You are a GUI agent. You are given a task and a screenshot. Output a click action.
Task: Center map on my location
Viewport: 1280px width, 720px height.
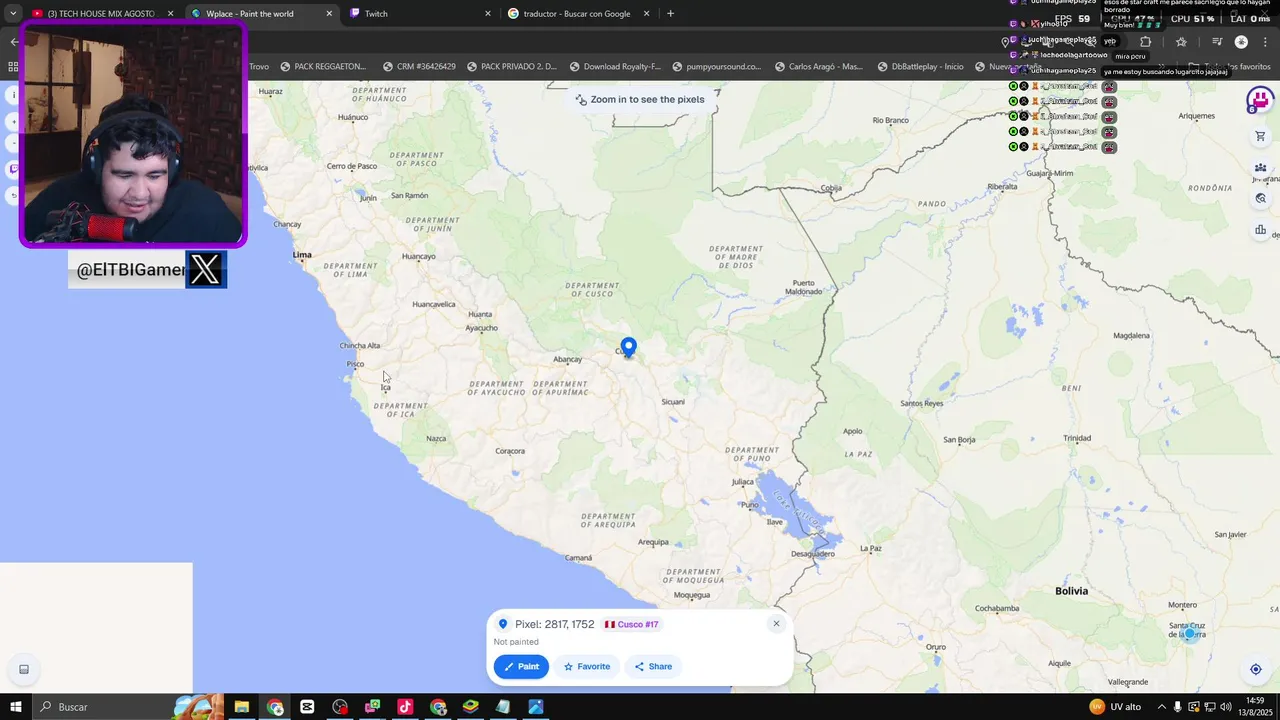coord(1256,669)
